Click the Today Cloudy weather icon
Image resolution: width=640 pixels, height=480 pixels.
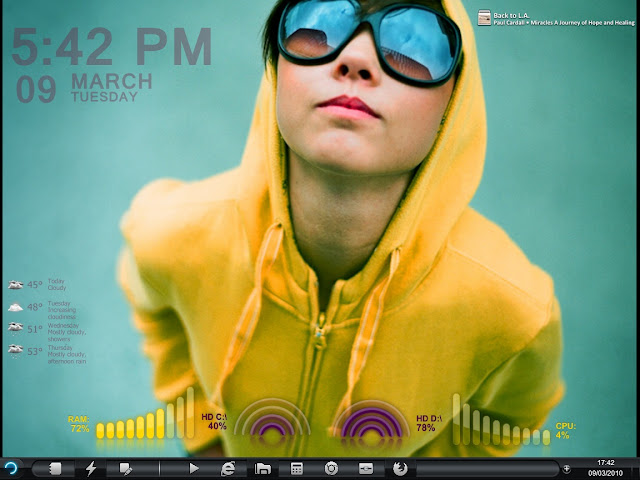pos(16,284)
